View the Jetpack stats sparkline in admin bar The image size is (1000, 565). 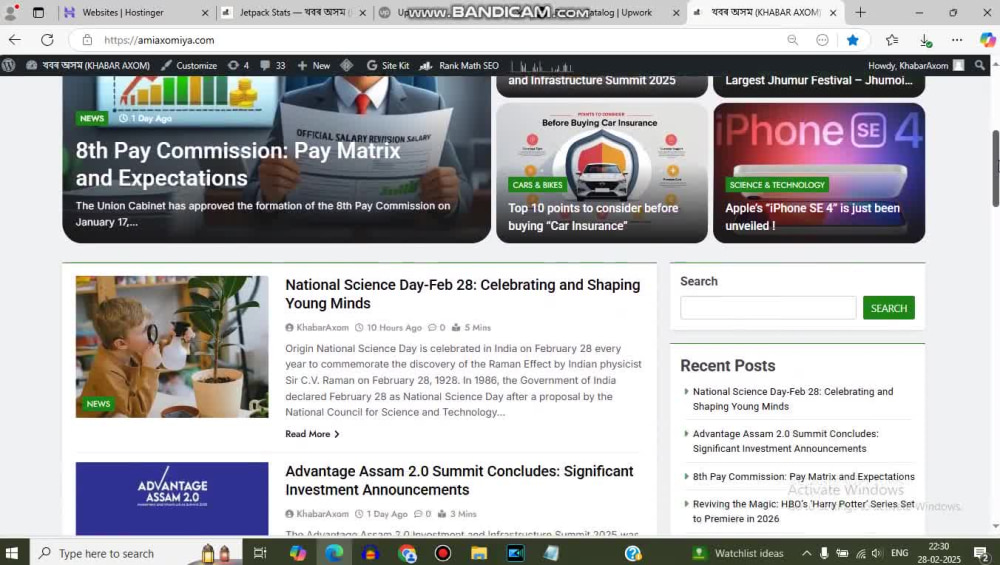coord(542,66)
